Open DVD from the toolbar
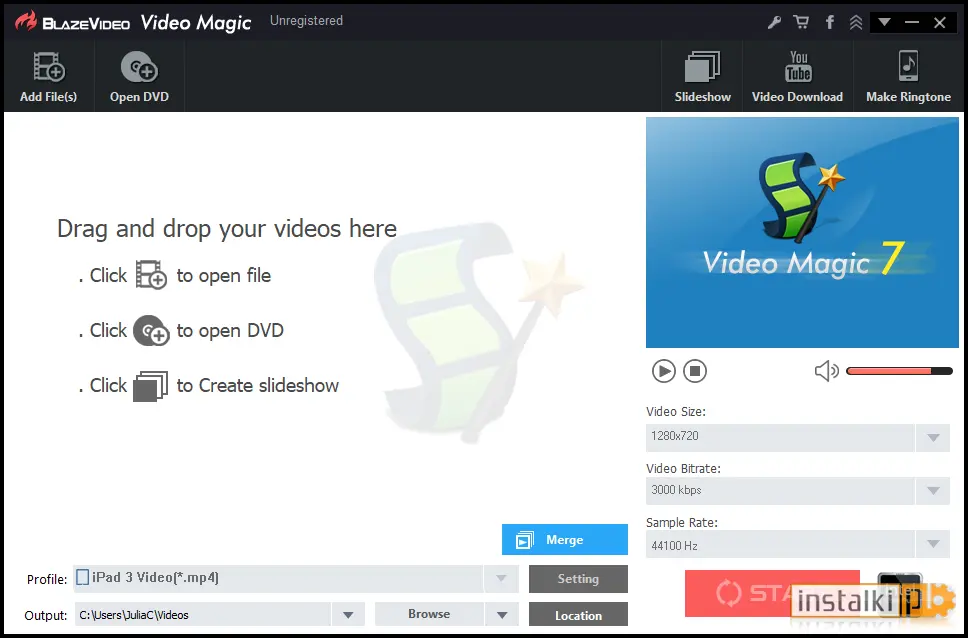968x638 pixels. (x=140, y=77)
